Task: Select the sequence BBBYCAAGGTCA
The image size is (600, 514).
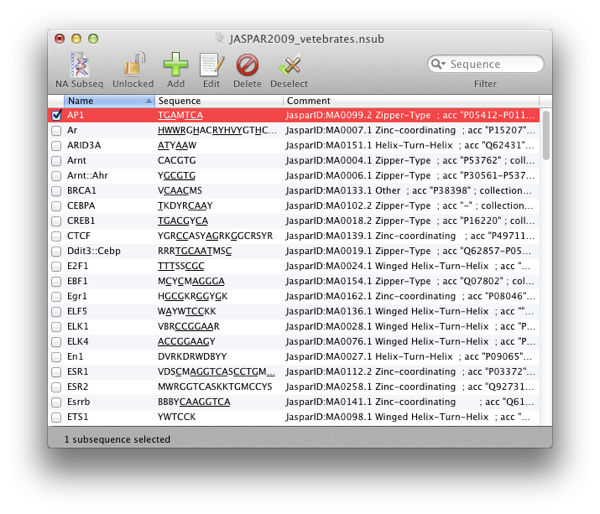Action: 194,402
